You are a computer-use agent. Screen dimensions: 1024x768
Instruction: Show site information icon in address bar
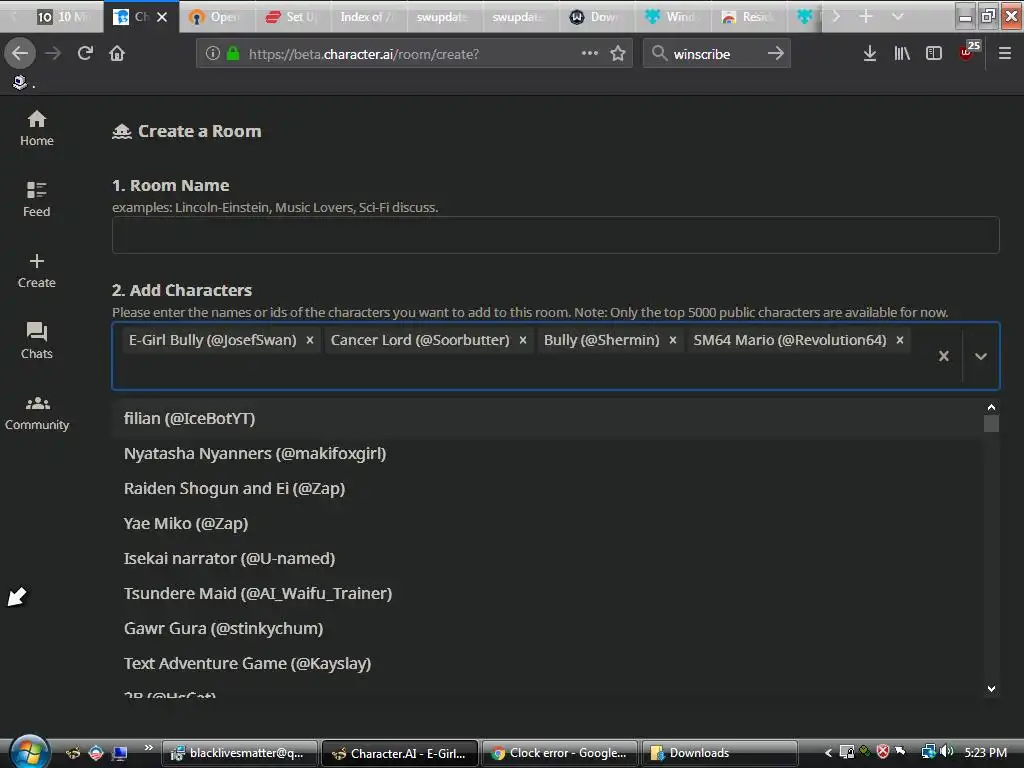pos(212,54)
